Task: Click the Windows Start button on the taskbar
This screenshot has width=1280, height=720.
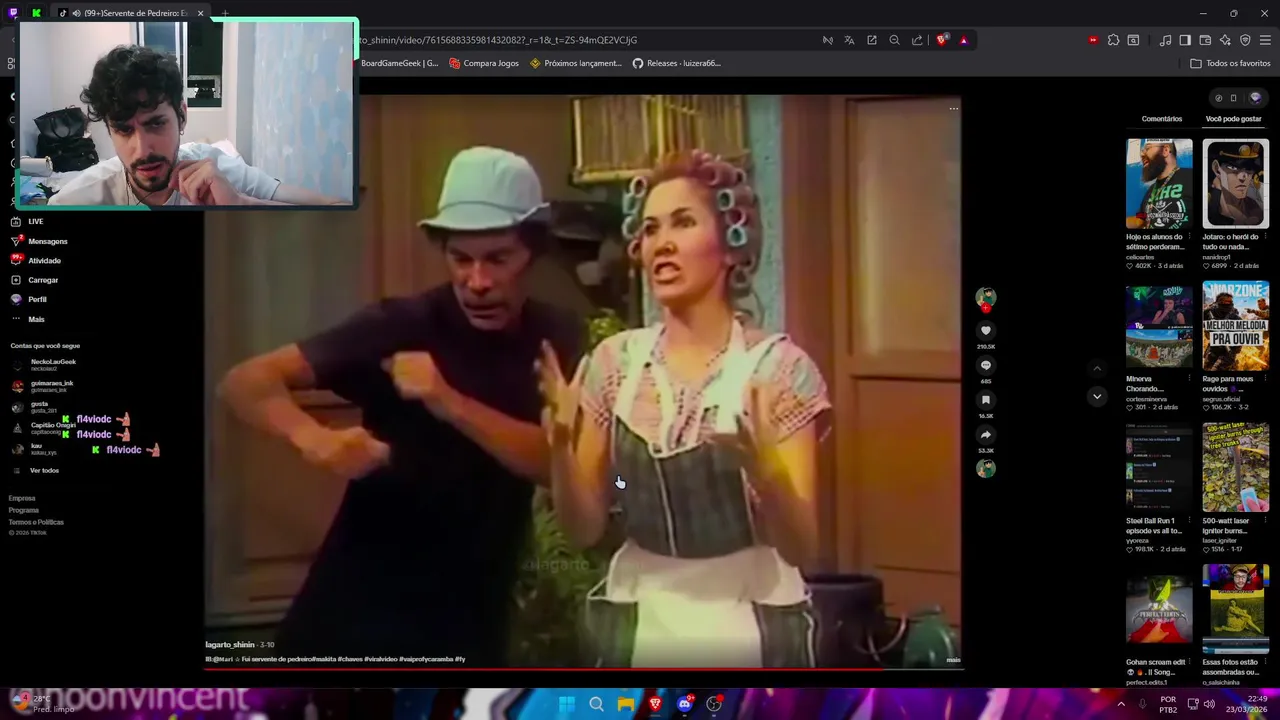Action: pos(566,704)
